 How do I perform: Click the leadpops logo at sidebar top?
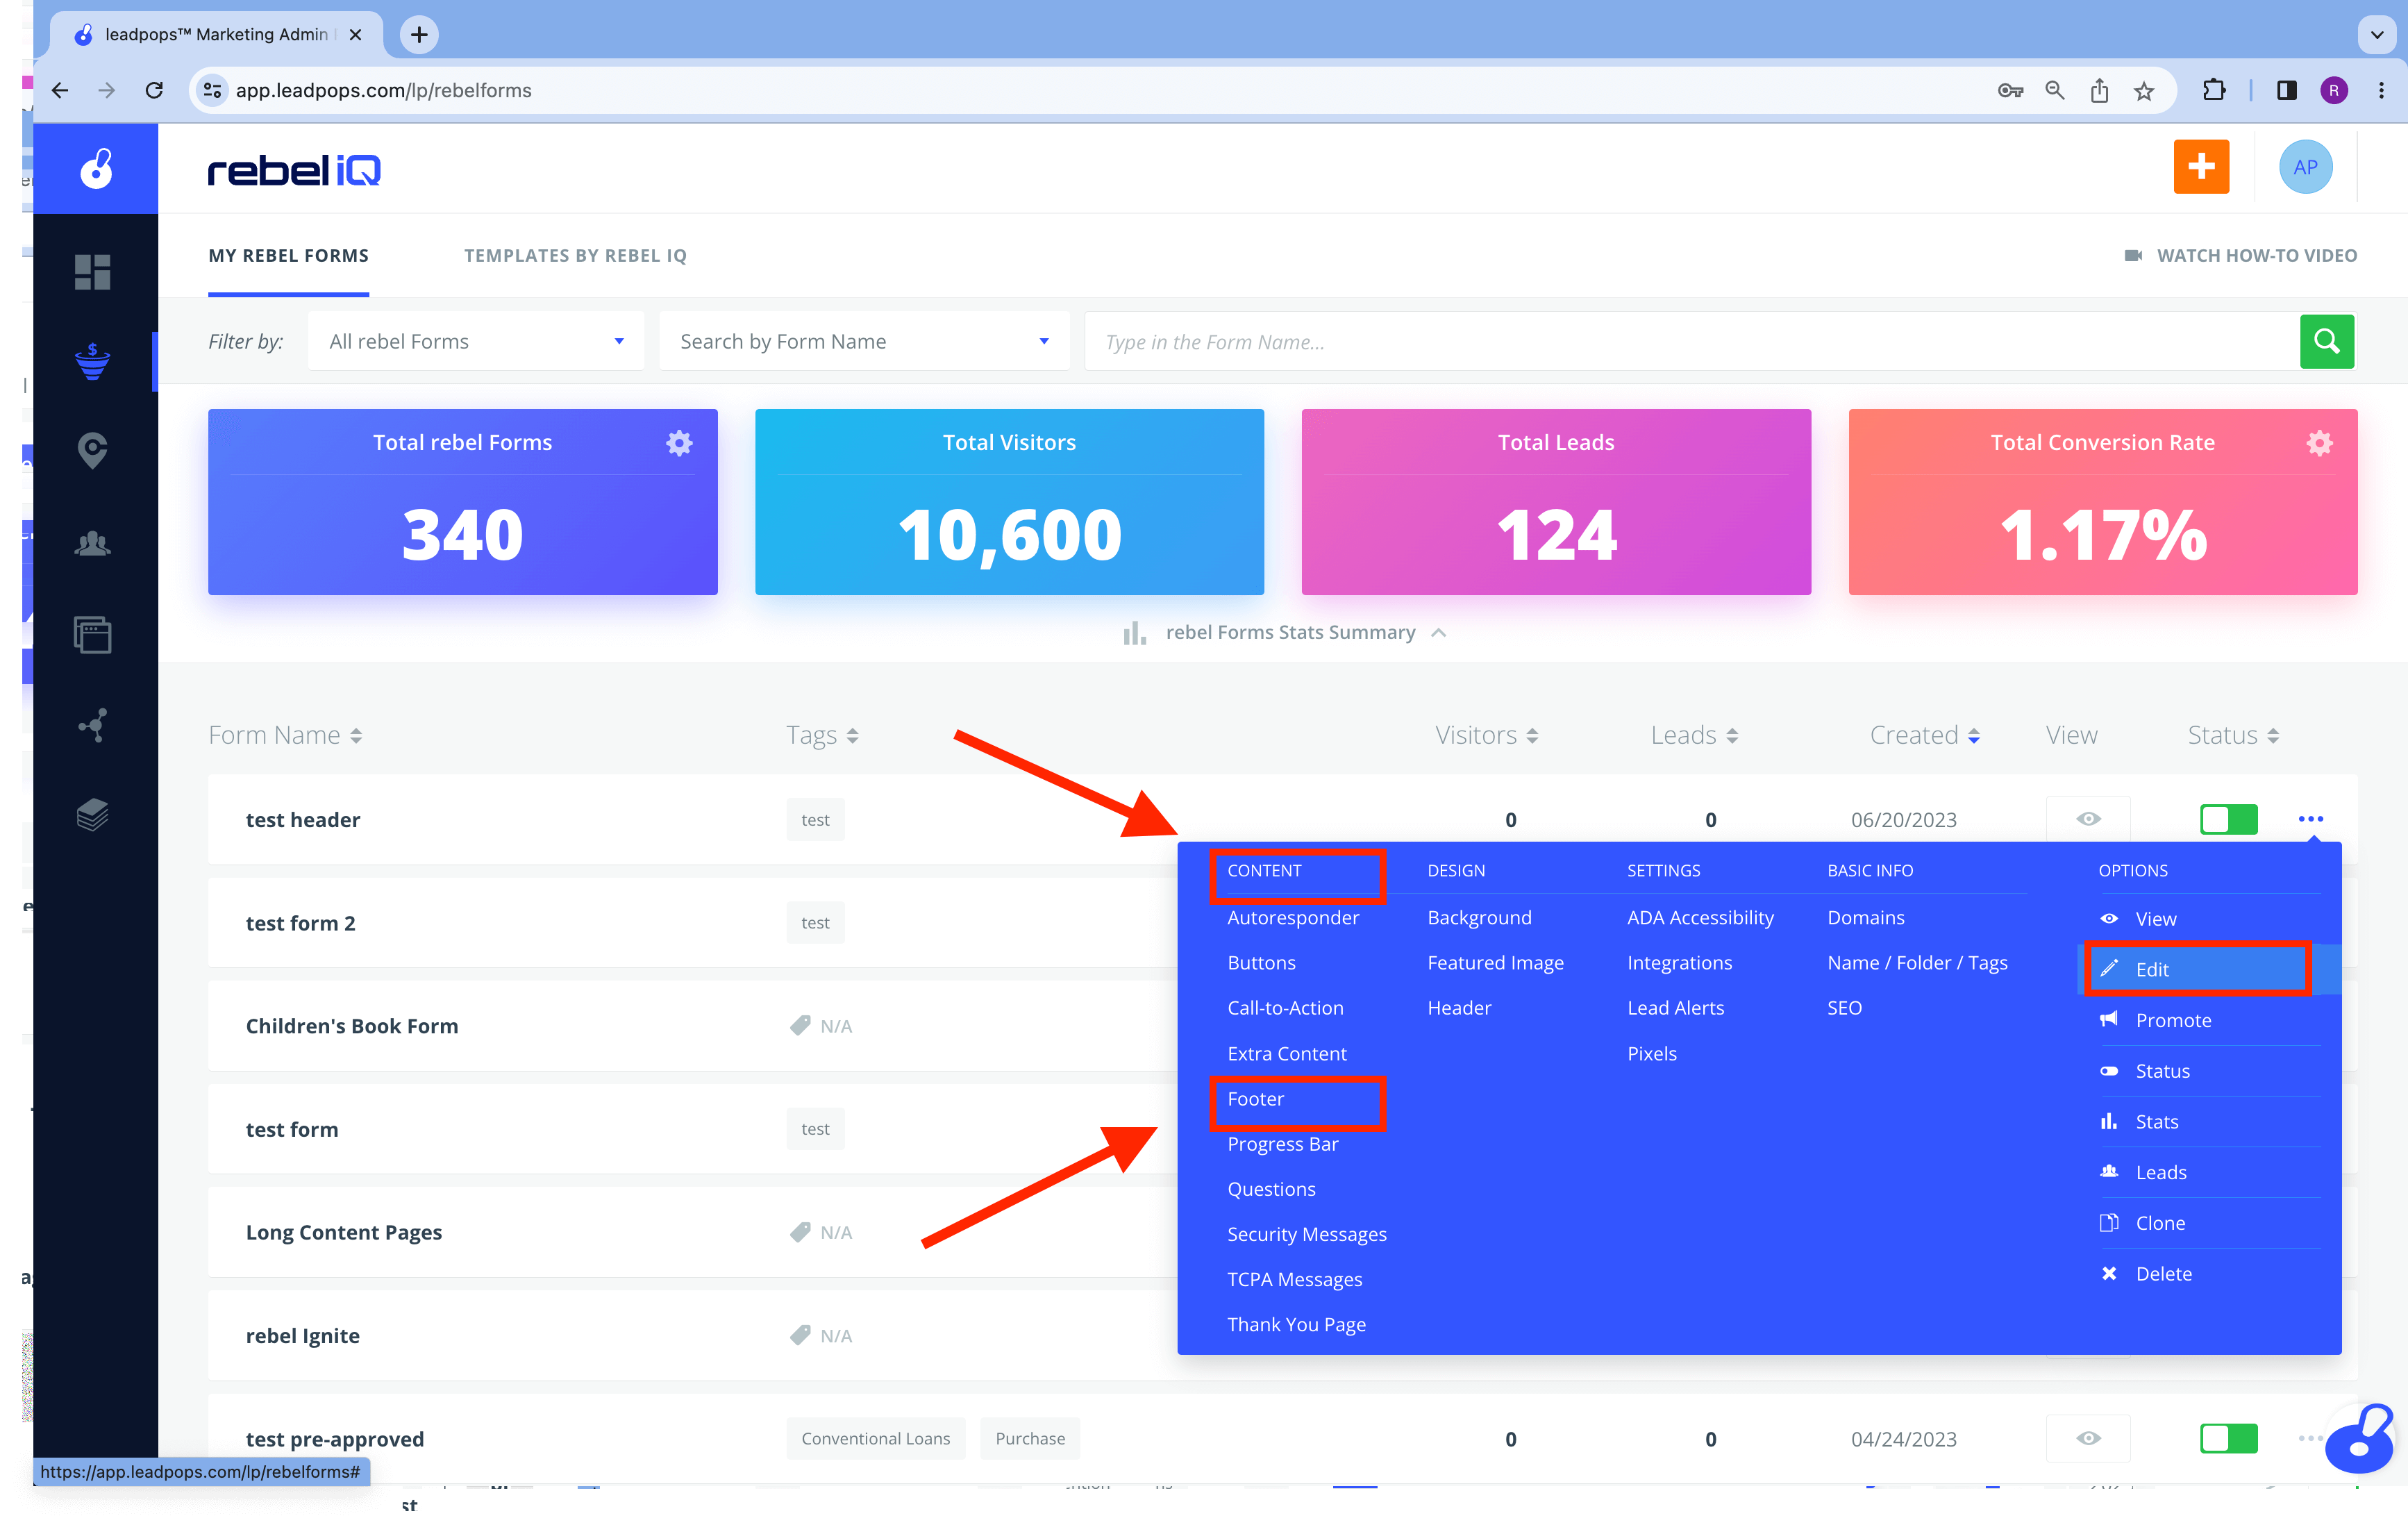[x=96, y=168]
